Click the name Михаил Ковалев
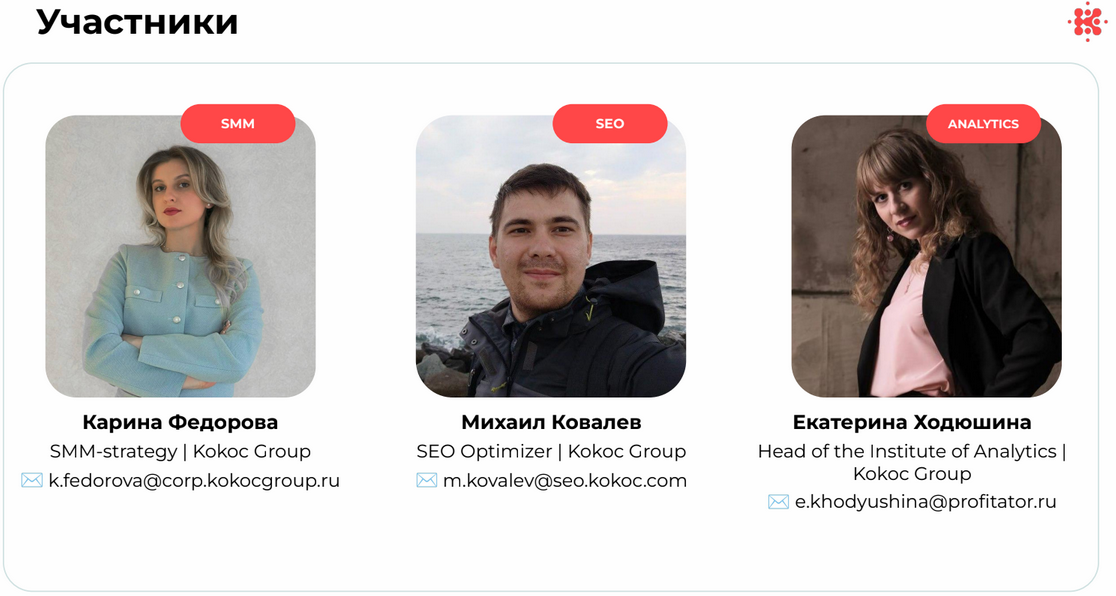This screenshot has height=596, width=1116. (x=551, y=422)
